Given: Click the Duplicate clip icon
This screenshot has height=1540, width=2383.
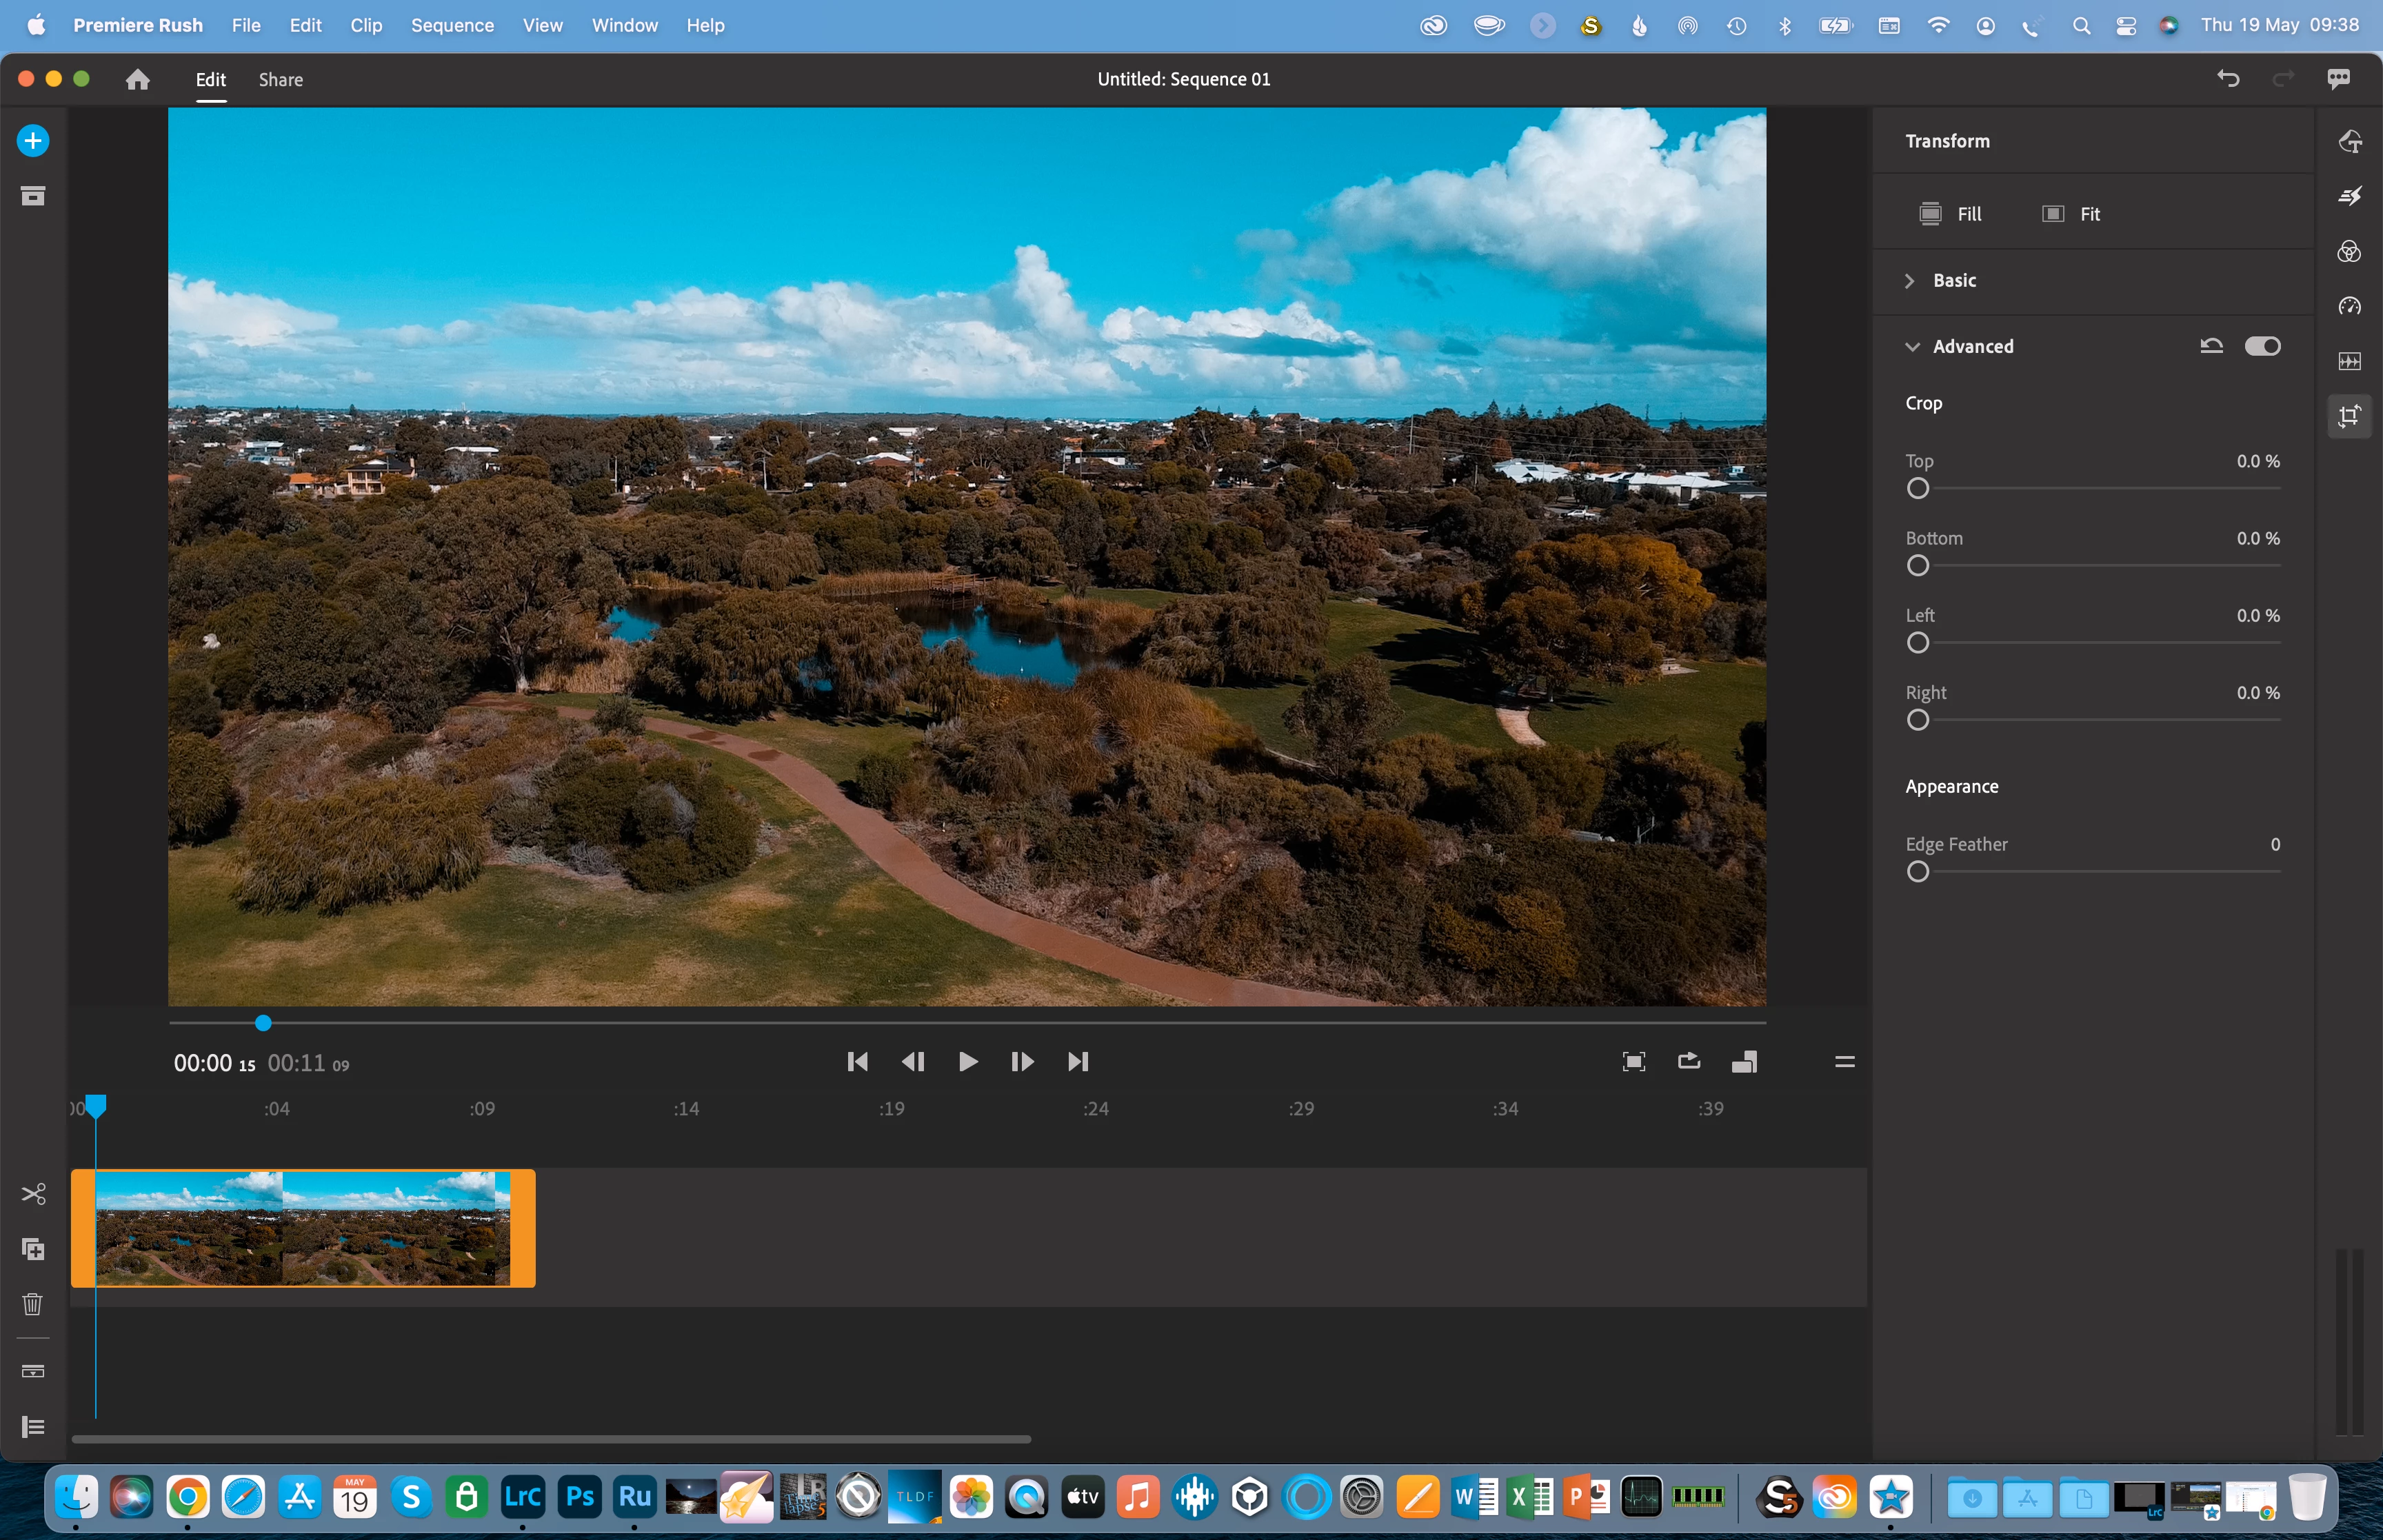Looking at the screenshot, I should (x=33, y=1249).
